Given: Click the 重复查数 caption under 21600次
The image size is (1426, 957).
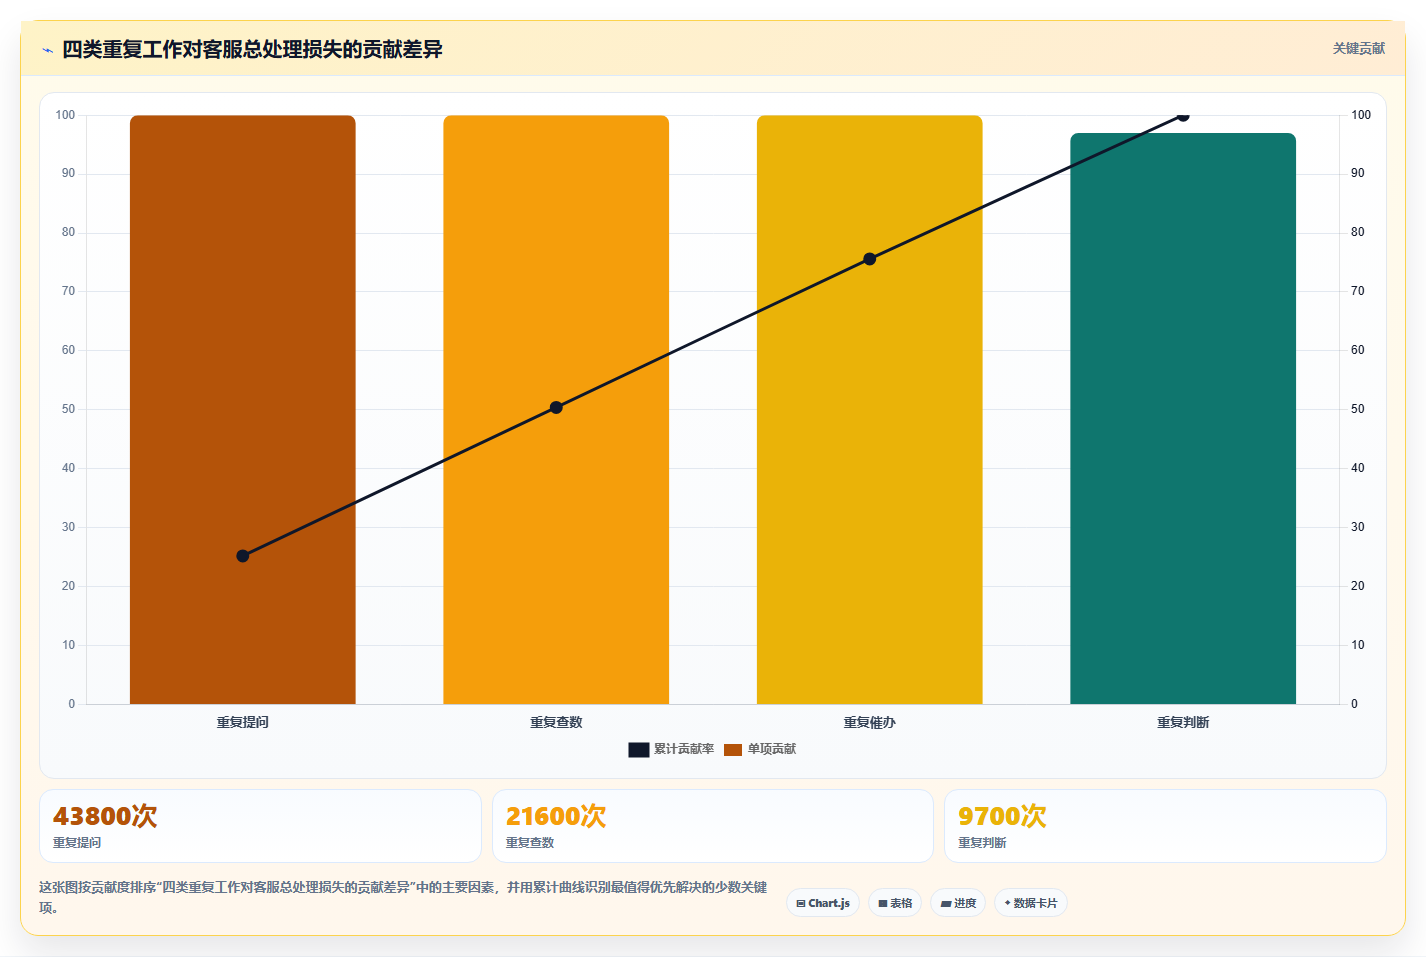Looking at the screenshot, I should pyautogui.click(x=530, y=843).
